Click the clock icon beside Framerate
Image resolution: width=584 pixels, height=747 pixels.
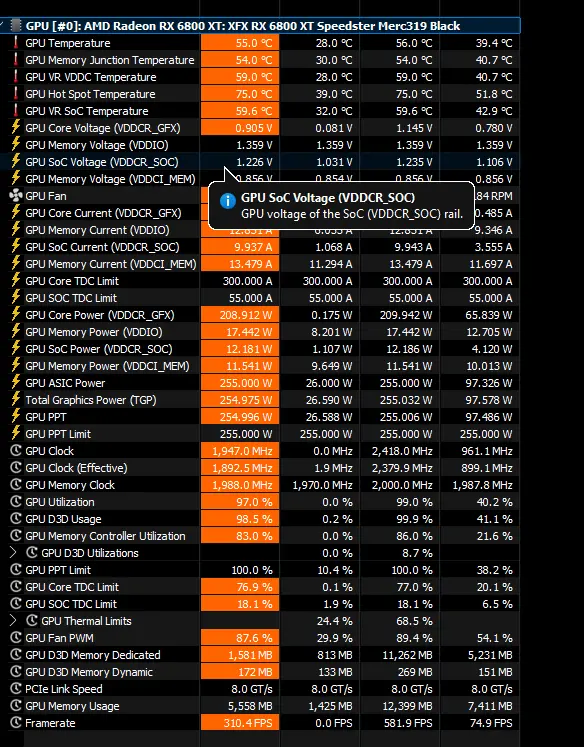pyautogui.click(x=16, y=723)
